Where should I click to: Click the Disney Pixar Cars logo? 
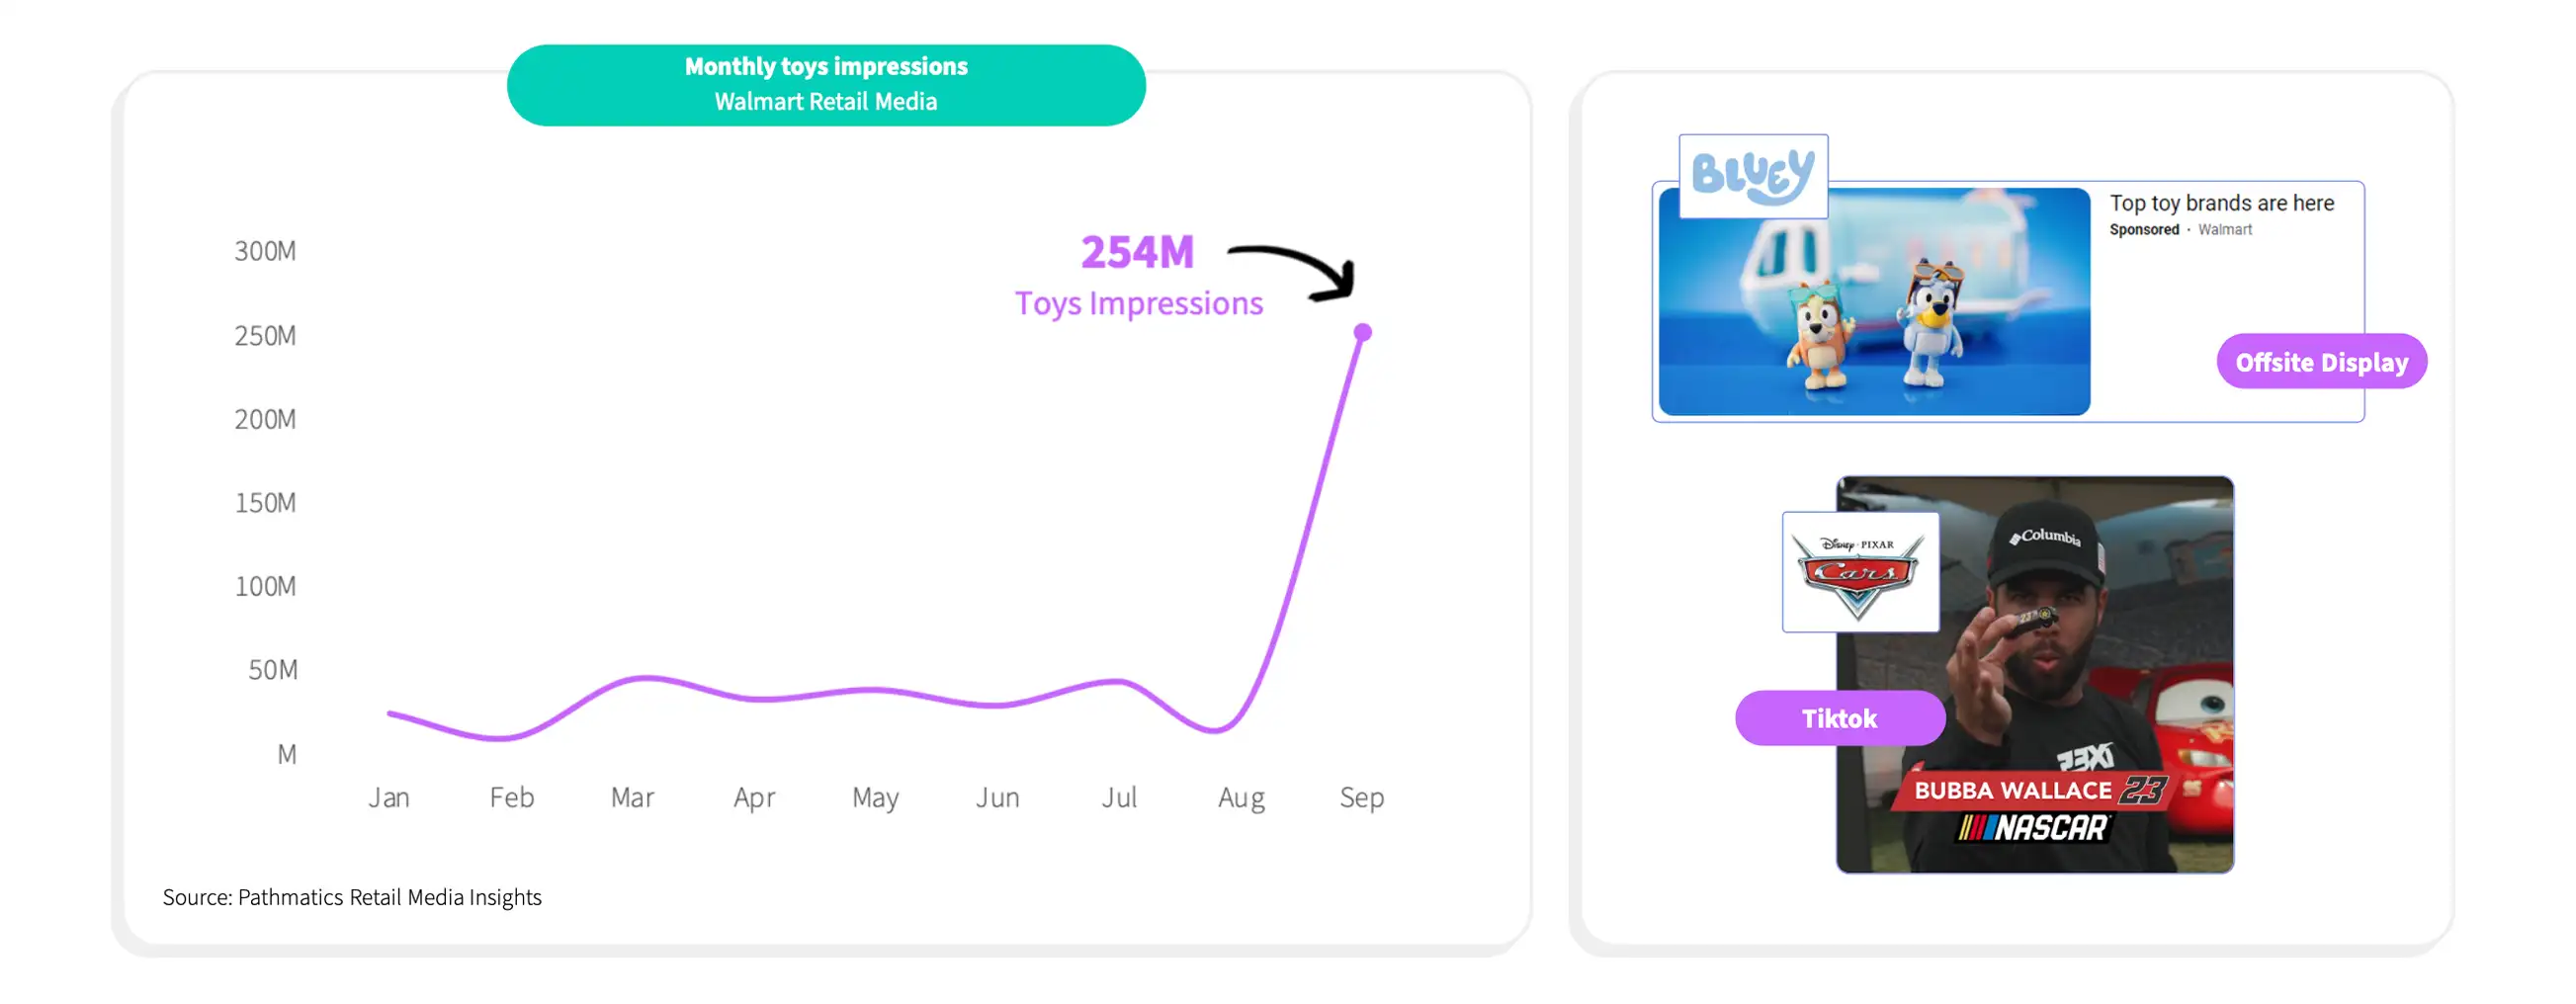[1860, 572]
